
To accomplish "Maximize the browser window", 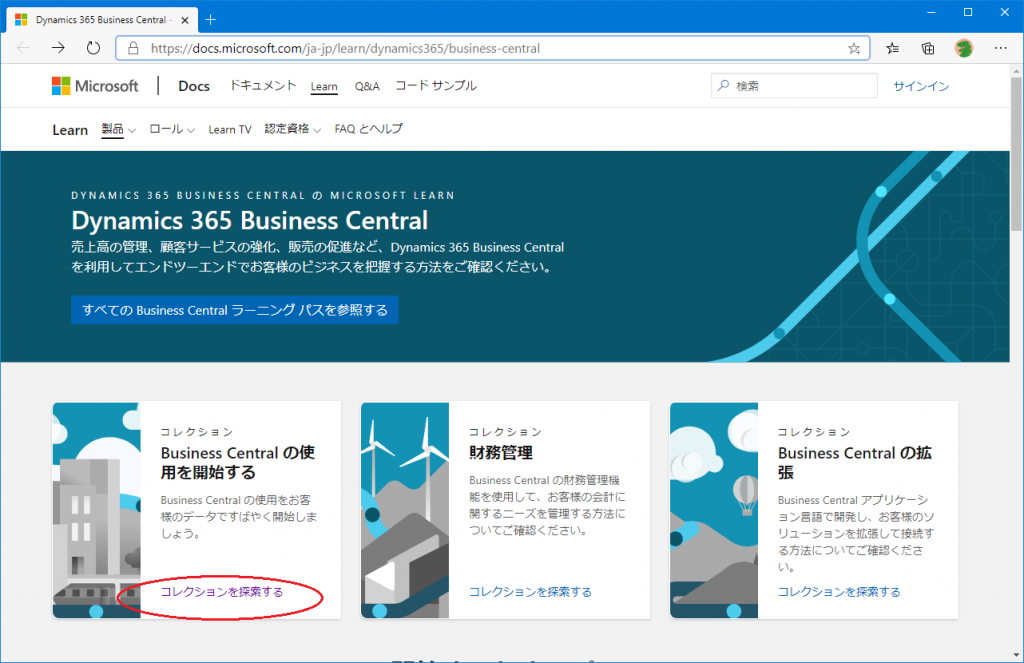I will 968,12.
